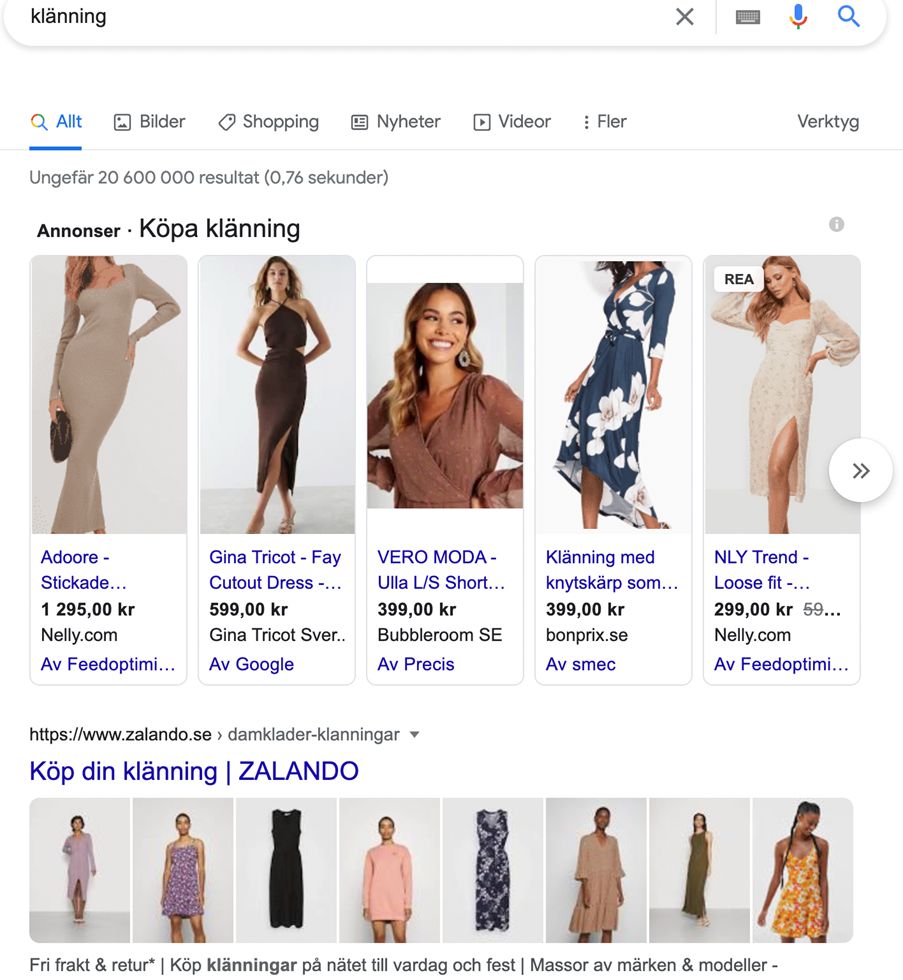Open ad info icon next to Annonser

pos(837,225)
